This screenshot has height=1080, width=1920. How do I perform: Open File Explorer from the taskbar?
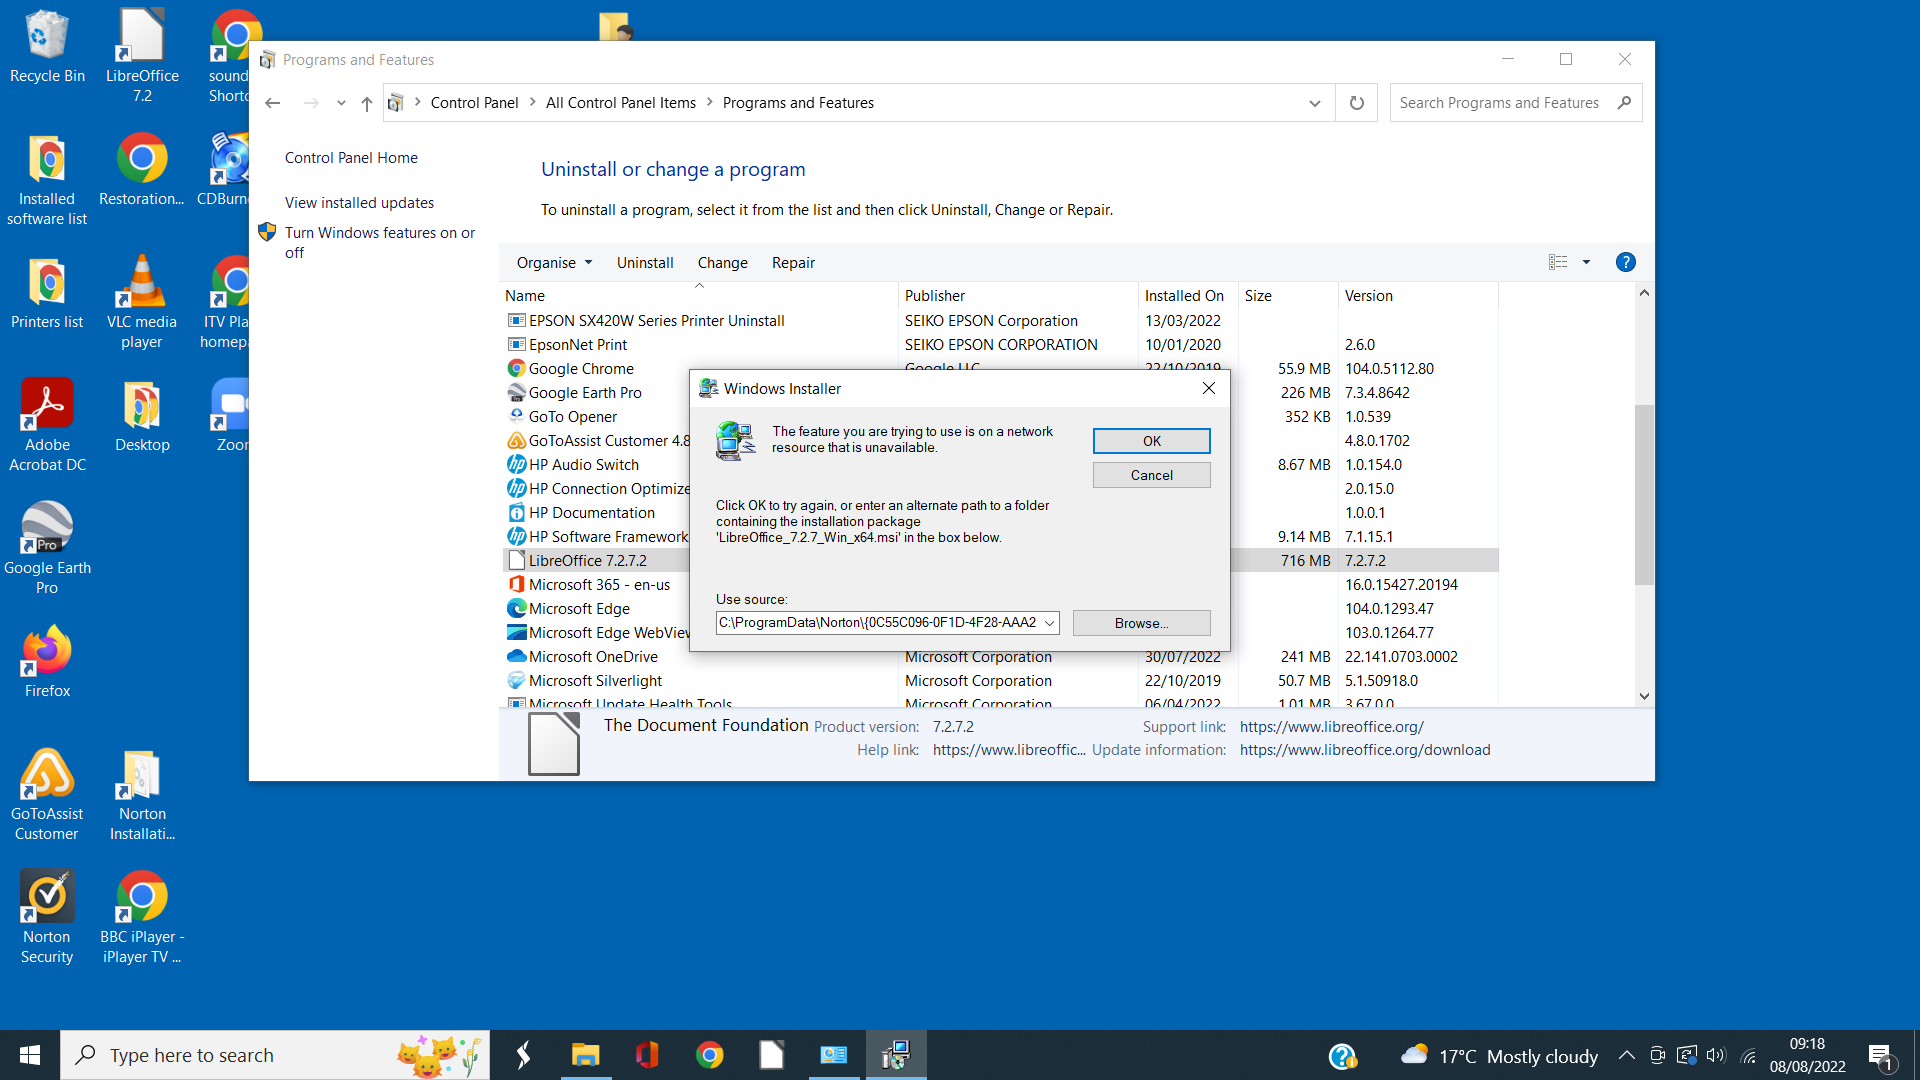tap(585, 1055)
